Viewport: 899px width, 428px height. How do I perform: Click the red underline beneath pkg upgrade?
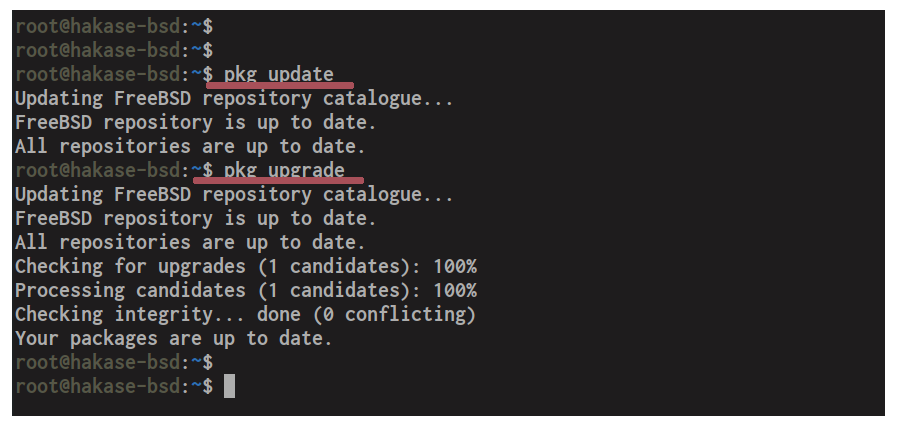278,181
